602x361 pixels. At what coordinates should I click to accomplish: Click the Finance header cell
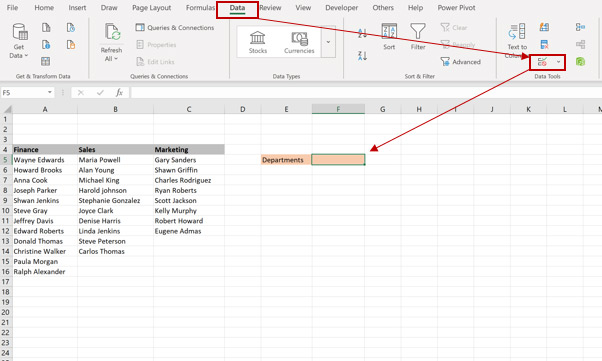(45, 150)
